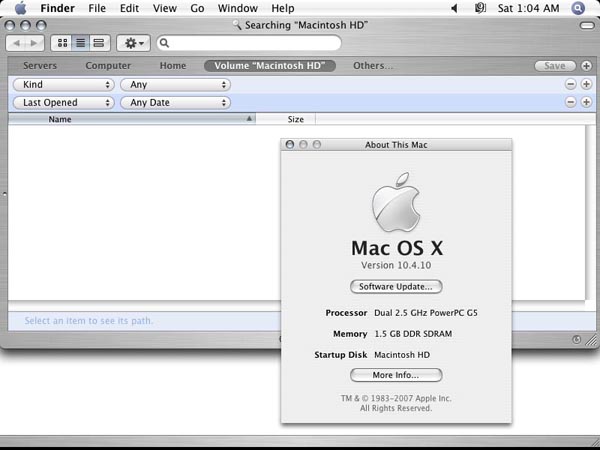Open the Any Date dropdown
Image resolution: width=600 pixels, height=450 pixels.
click(x=176, y=103)
